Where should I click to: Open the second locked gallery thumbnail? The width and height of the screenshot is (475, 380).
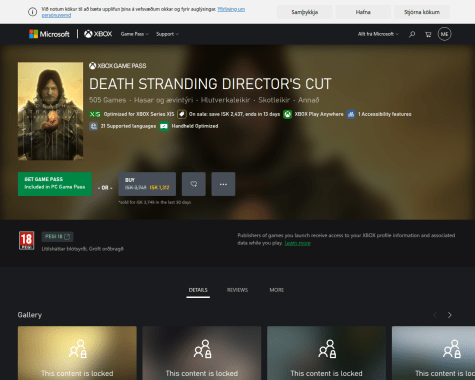(x=202, y=353)
